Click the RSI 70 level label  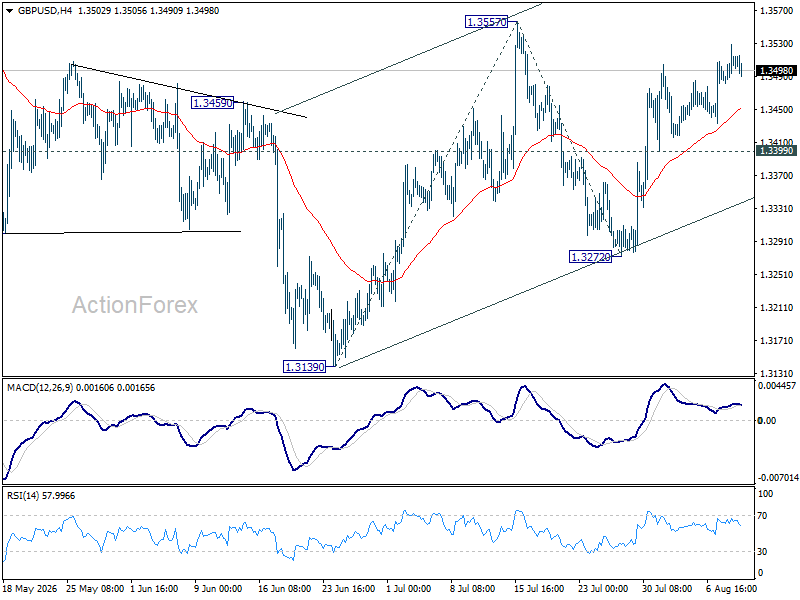click(762, 516)
